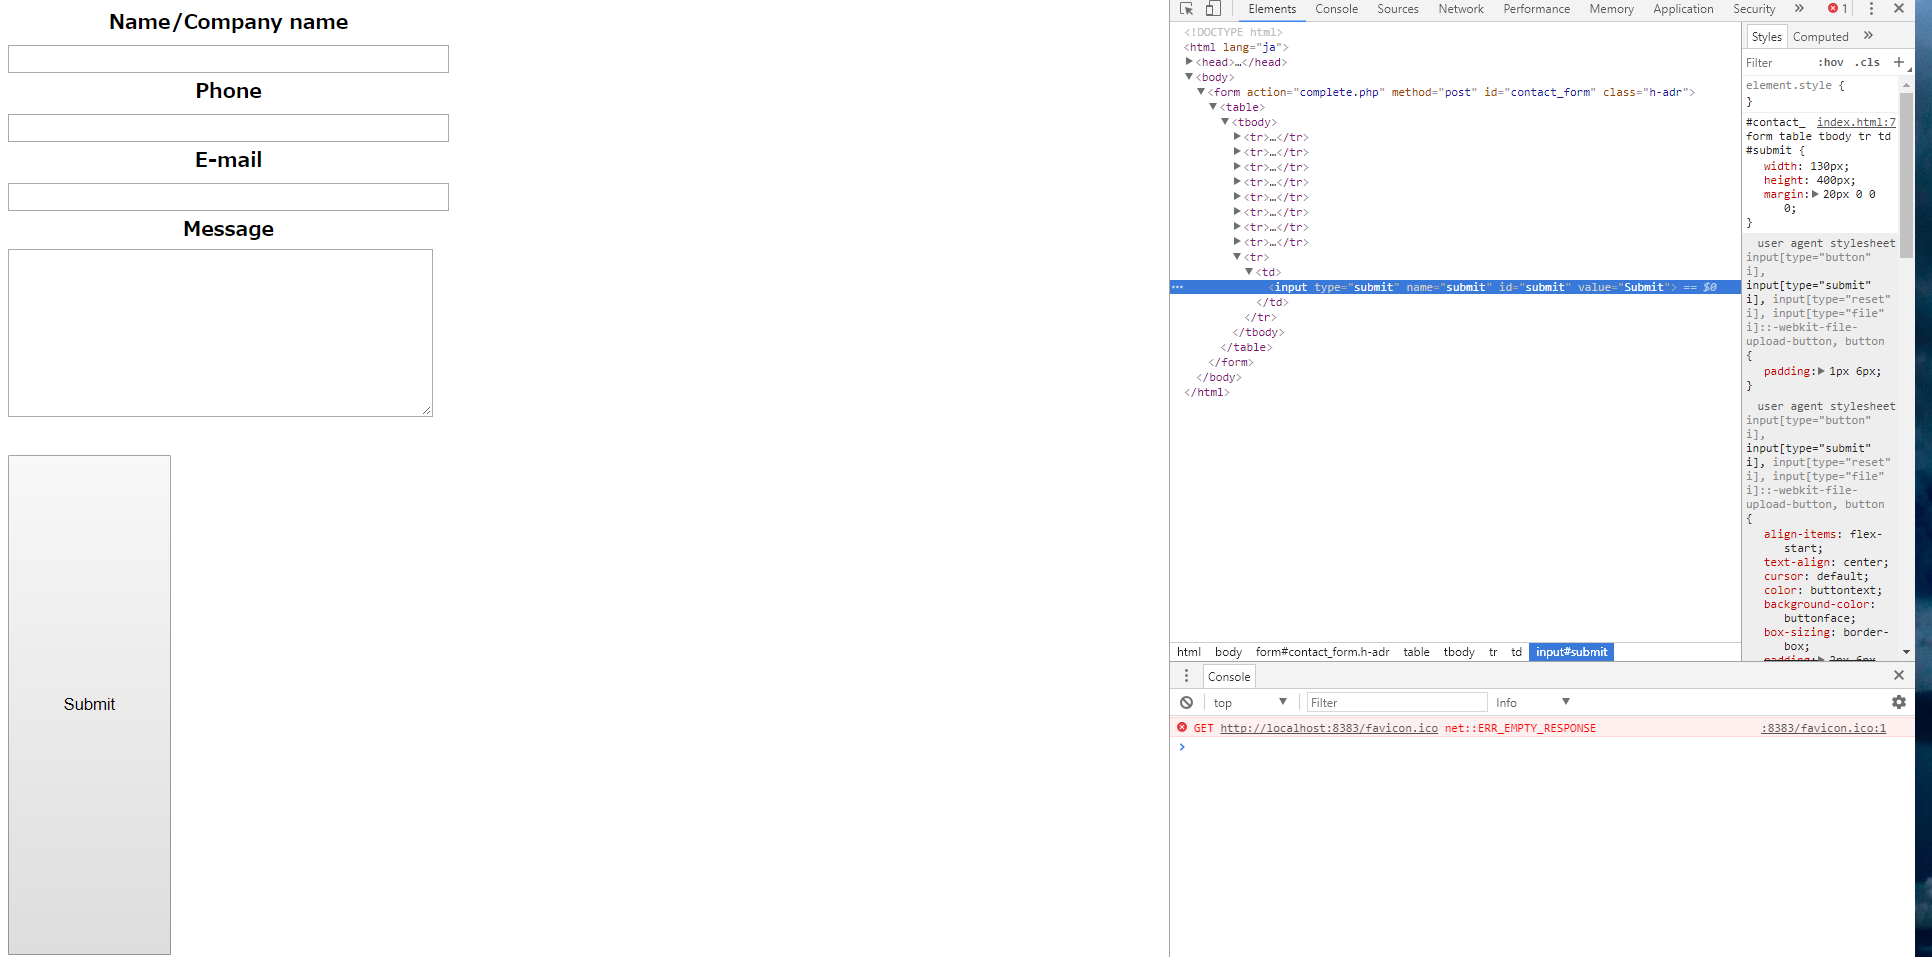The width and height of the screenshot is (1932, 957).
Task: Clear console with the ban icon
Action: click(1186, 703)
